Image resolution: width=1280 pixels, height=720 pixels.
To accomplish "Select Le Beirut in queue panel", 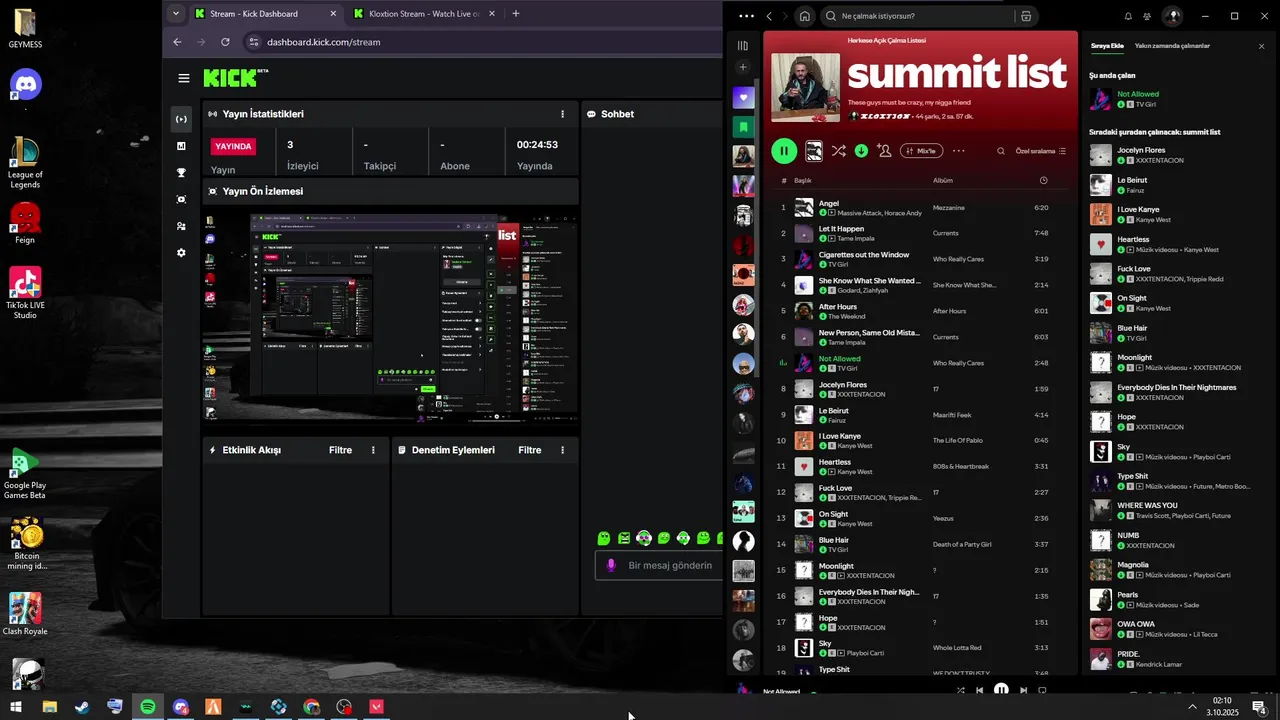I will coord(1178,185).
